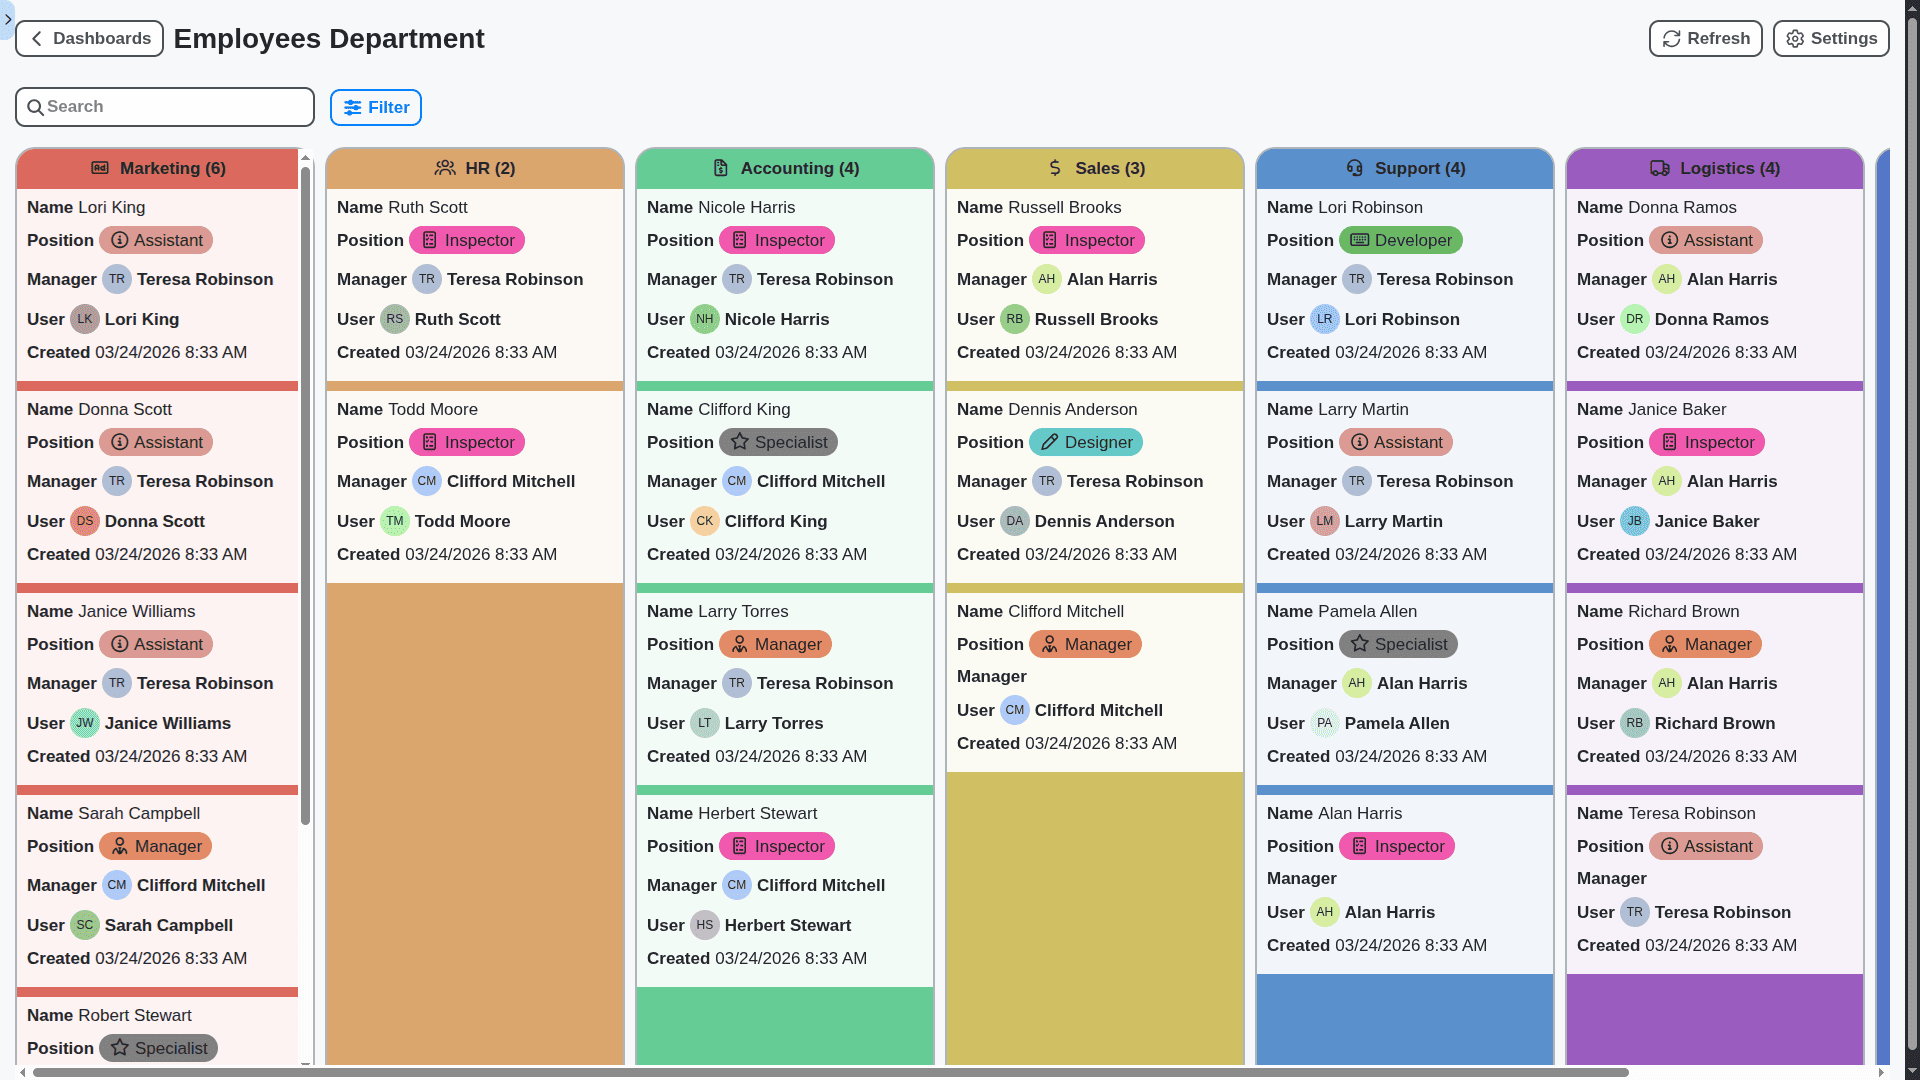Viewport: 1920px width, 1080px height.
Task: Click the clipboard icon on the Accounting header
Action: tap(720, 168)
